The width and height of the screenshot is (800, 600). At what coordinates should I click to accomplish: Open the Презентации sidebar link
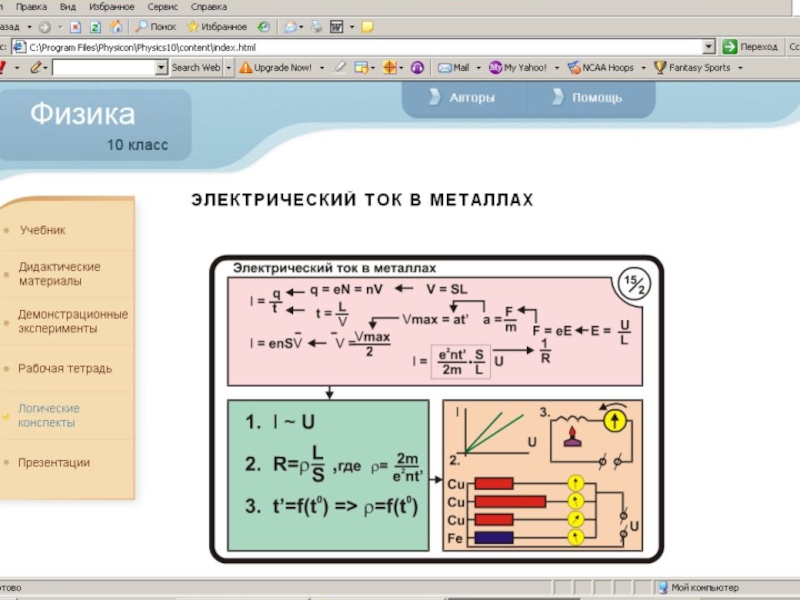[x=54, y=463]
